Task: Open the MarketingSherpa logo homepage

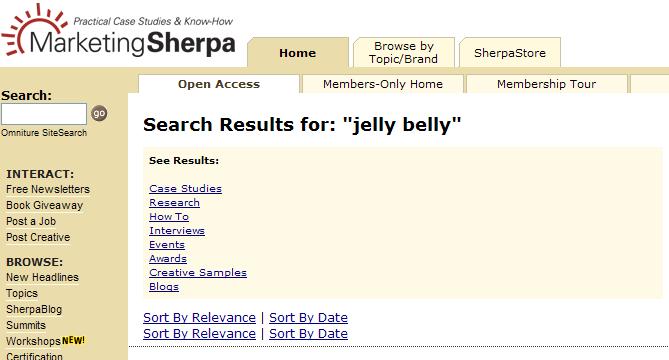Action: [118, 32]
